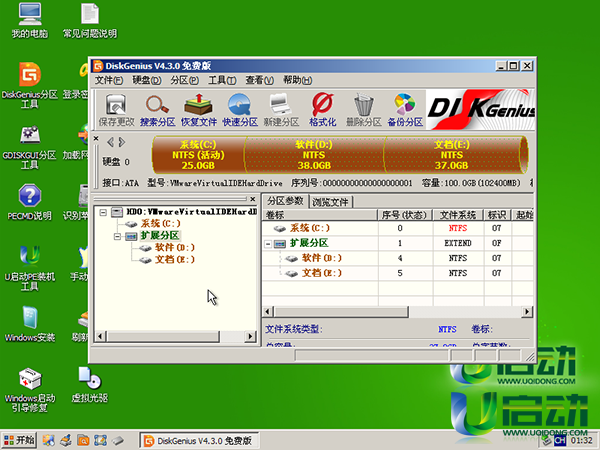Open PECMD说明 help shortcut
This screenshot has width=600, height=450.
pyautogui.click(x=30, y=203)
